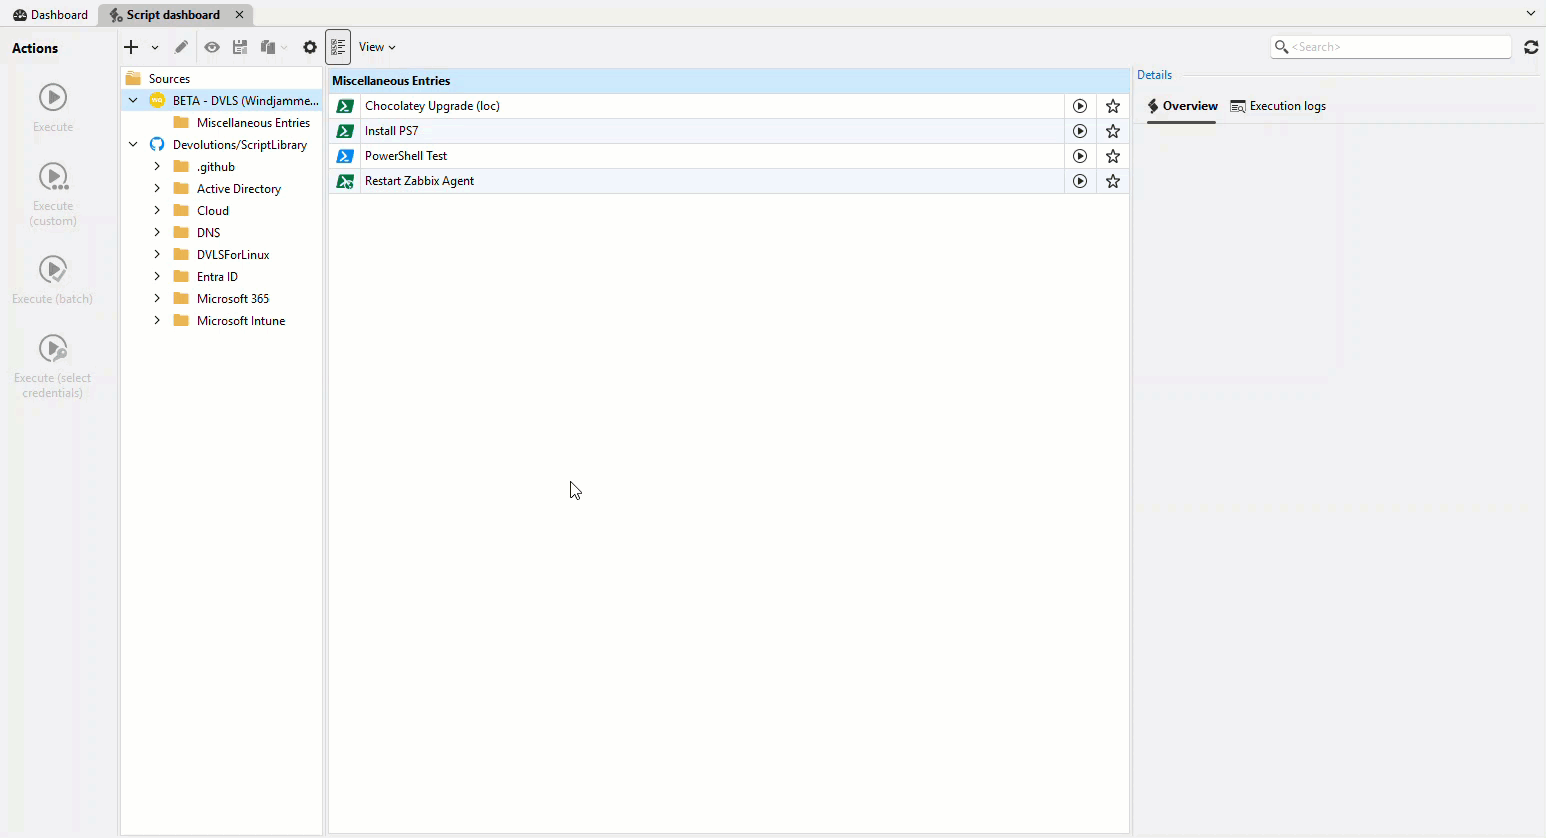Switch to the Dashboard tab

point(50,15)
